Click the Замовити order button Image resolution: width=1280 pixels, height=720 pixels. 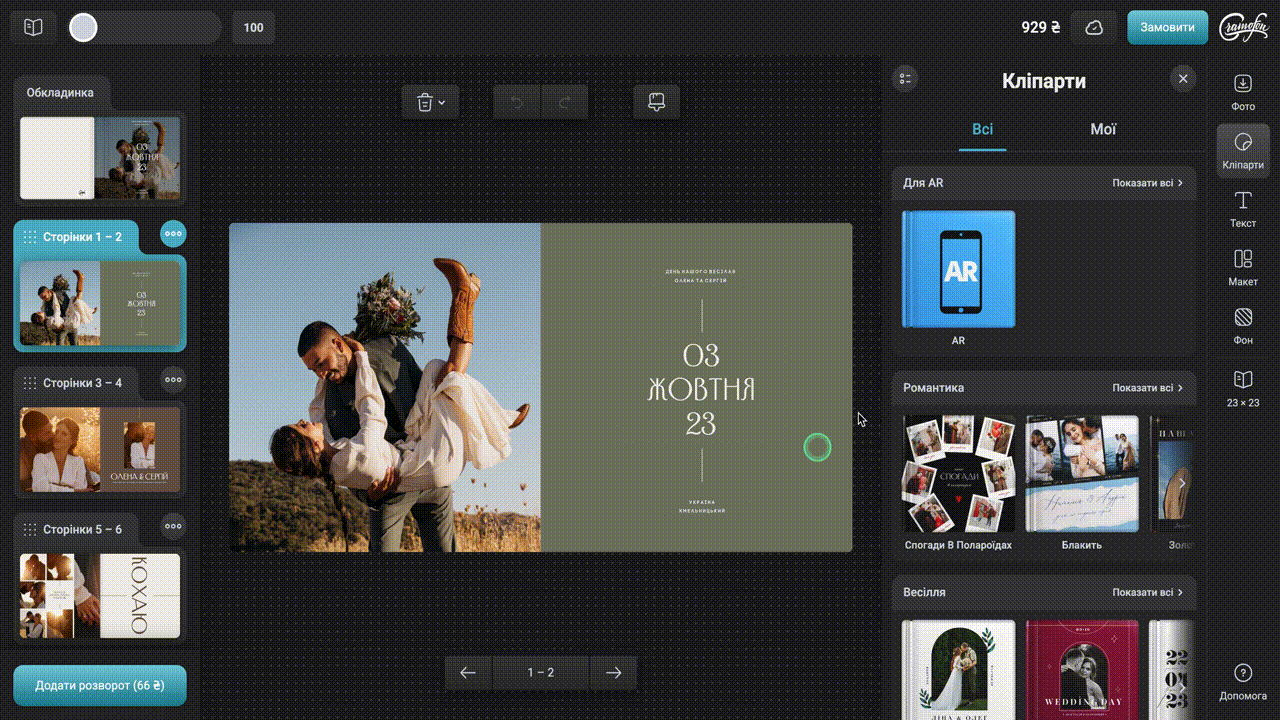(1167, 28)
